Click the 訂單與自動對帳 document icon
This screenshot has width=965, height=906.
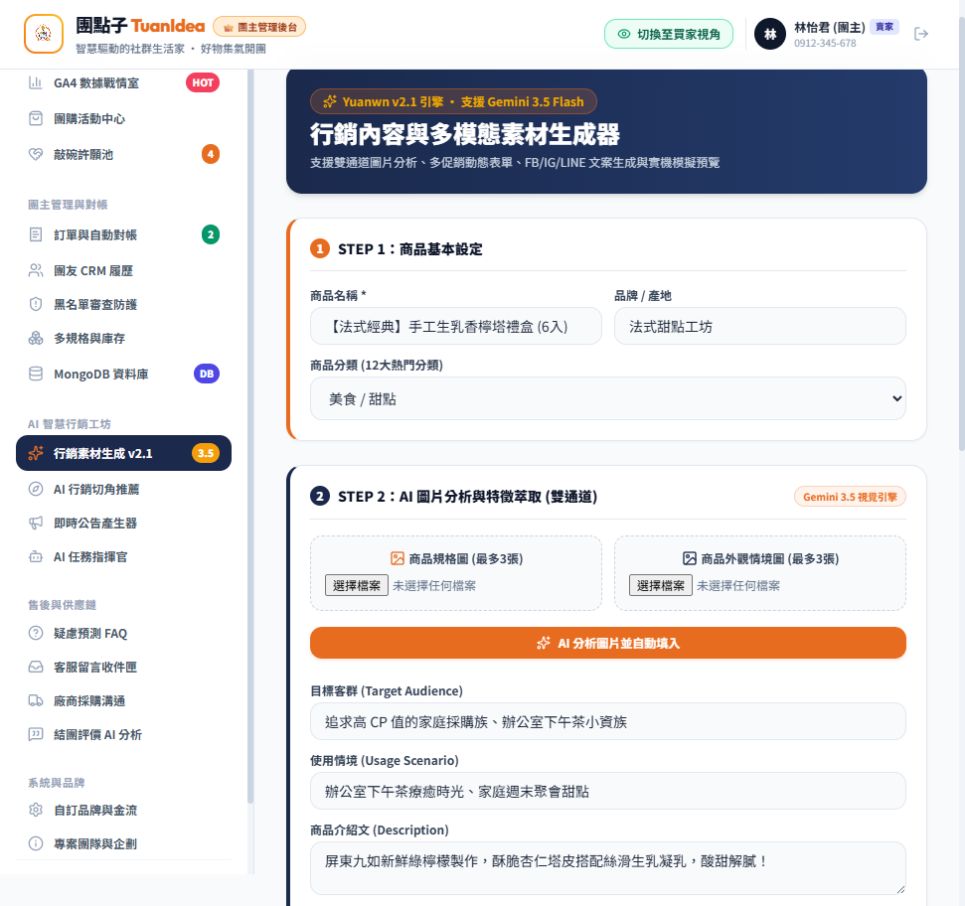36,235
